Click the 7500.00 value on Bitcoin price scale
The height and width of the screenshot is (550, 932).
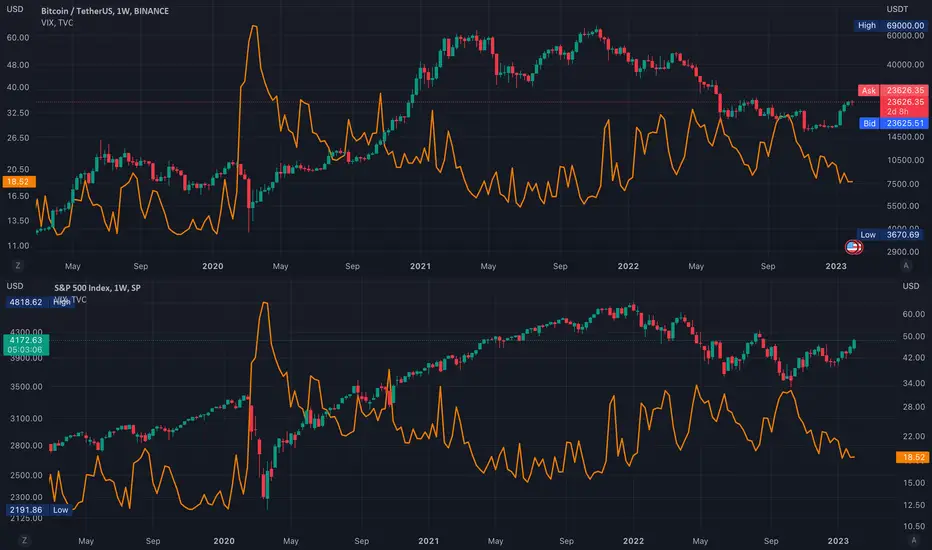903,184
